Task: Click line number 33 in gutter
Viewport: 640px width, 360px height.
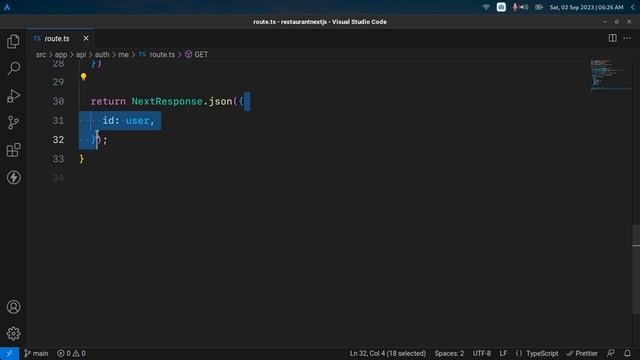Action: (x=58, y=159)
